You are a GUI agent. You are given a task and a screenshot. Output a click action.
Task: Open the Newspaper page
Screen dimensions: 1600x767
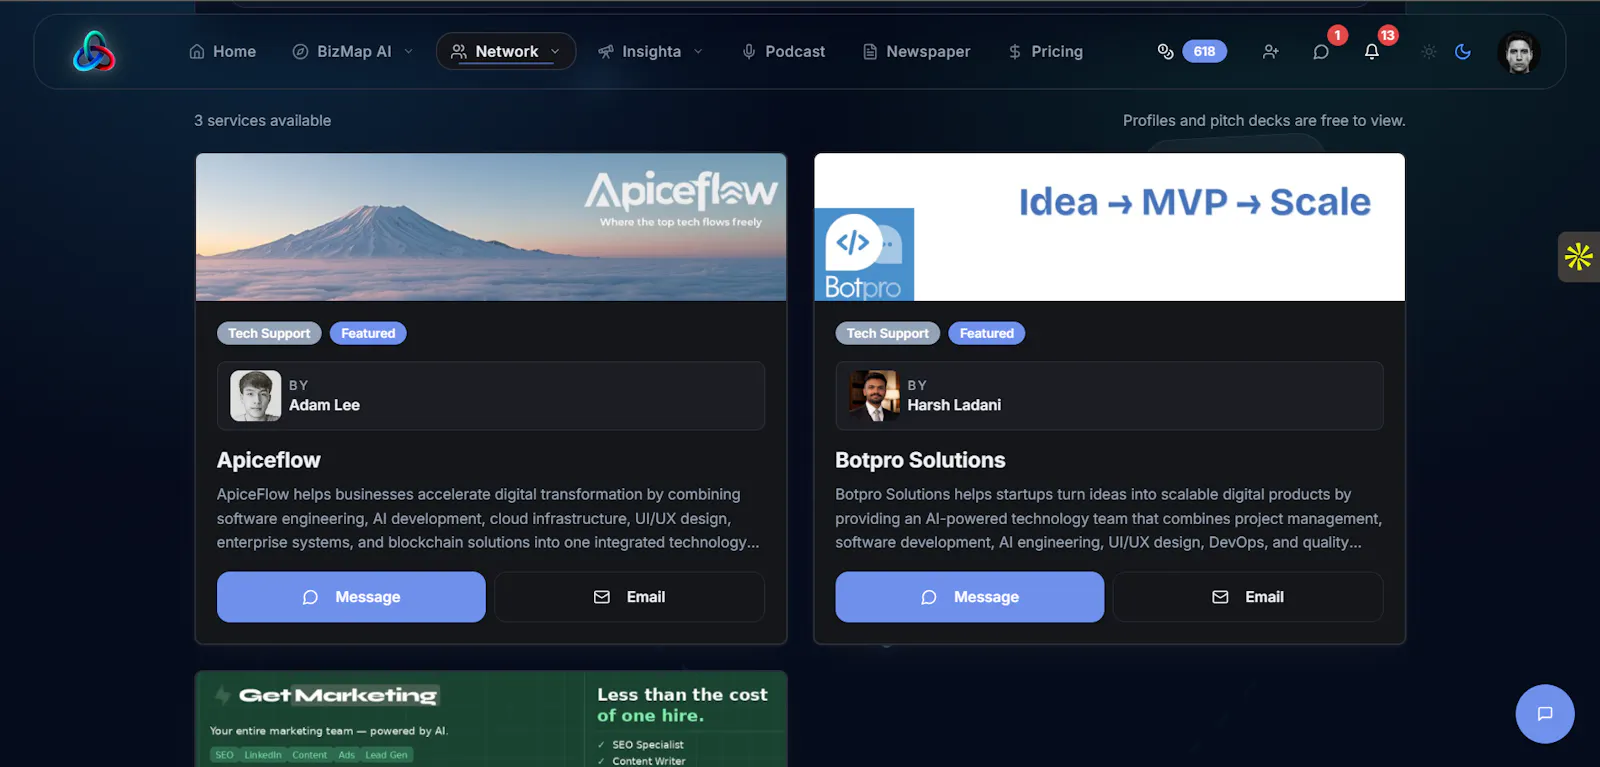[x=917, y=52]
